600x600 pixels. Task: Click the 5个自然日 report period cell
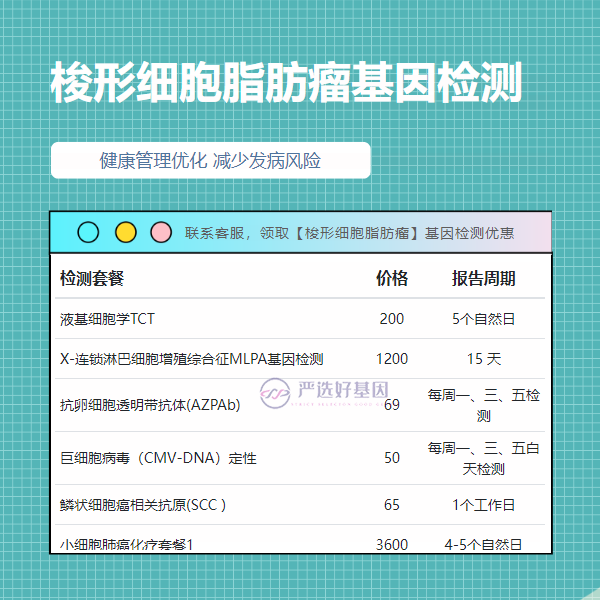[484, 319]
